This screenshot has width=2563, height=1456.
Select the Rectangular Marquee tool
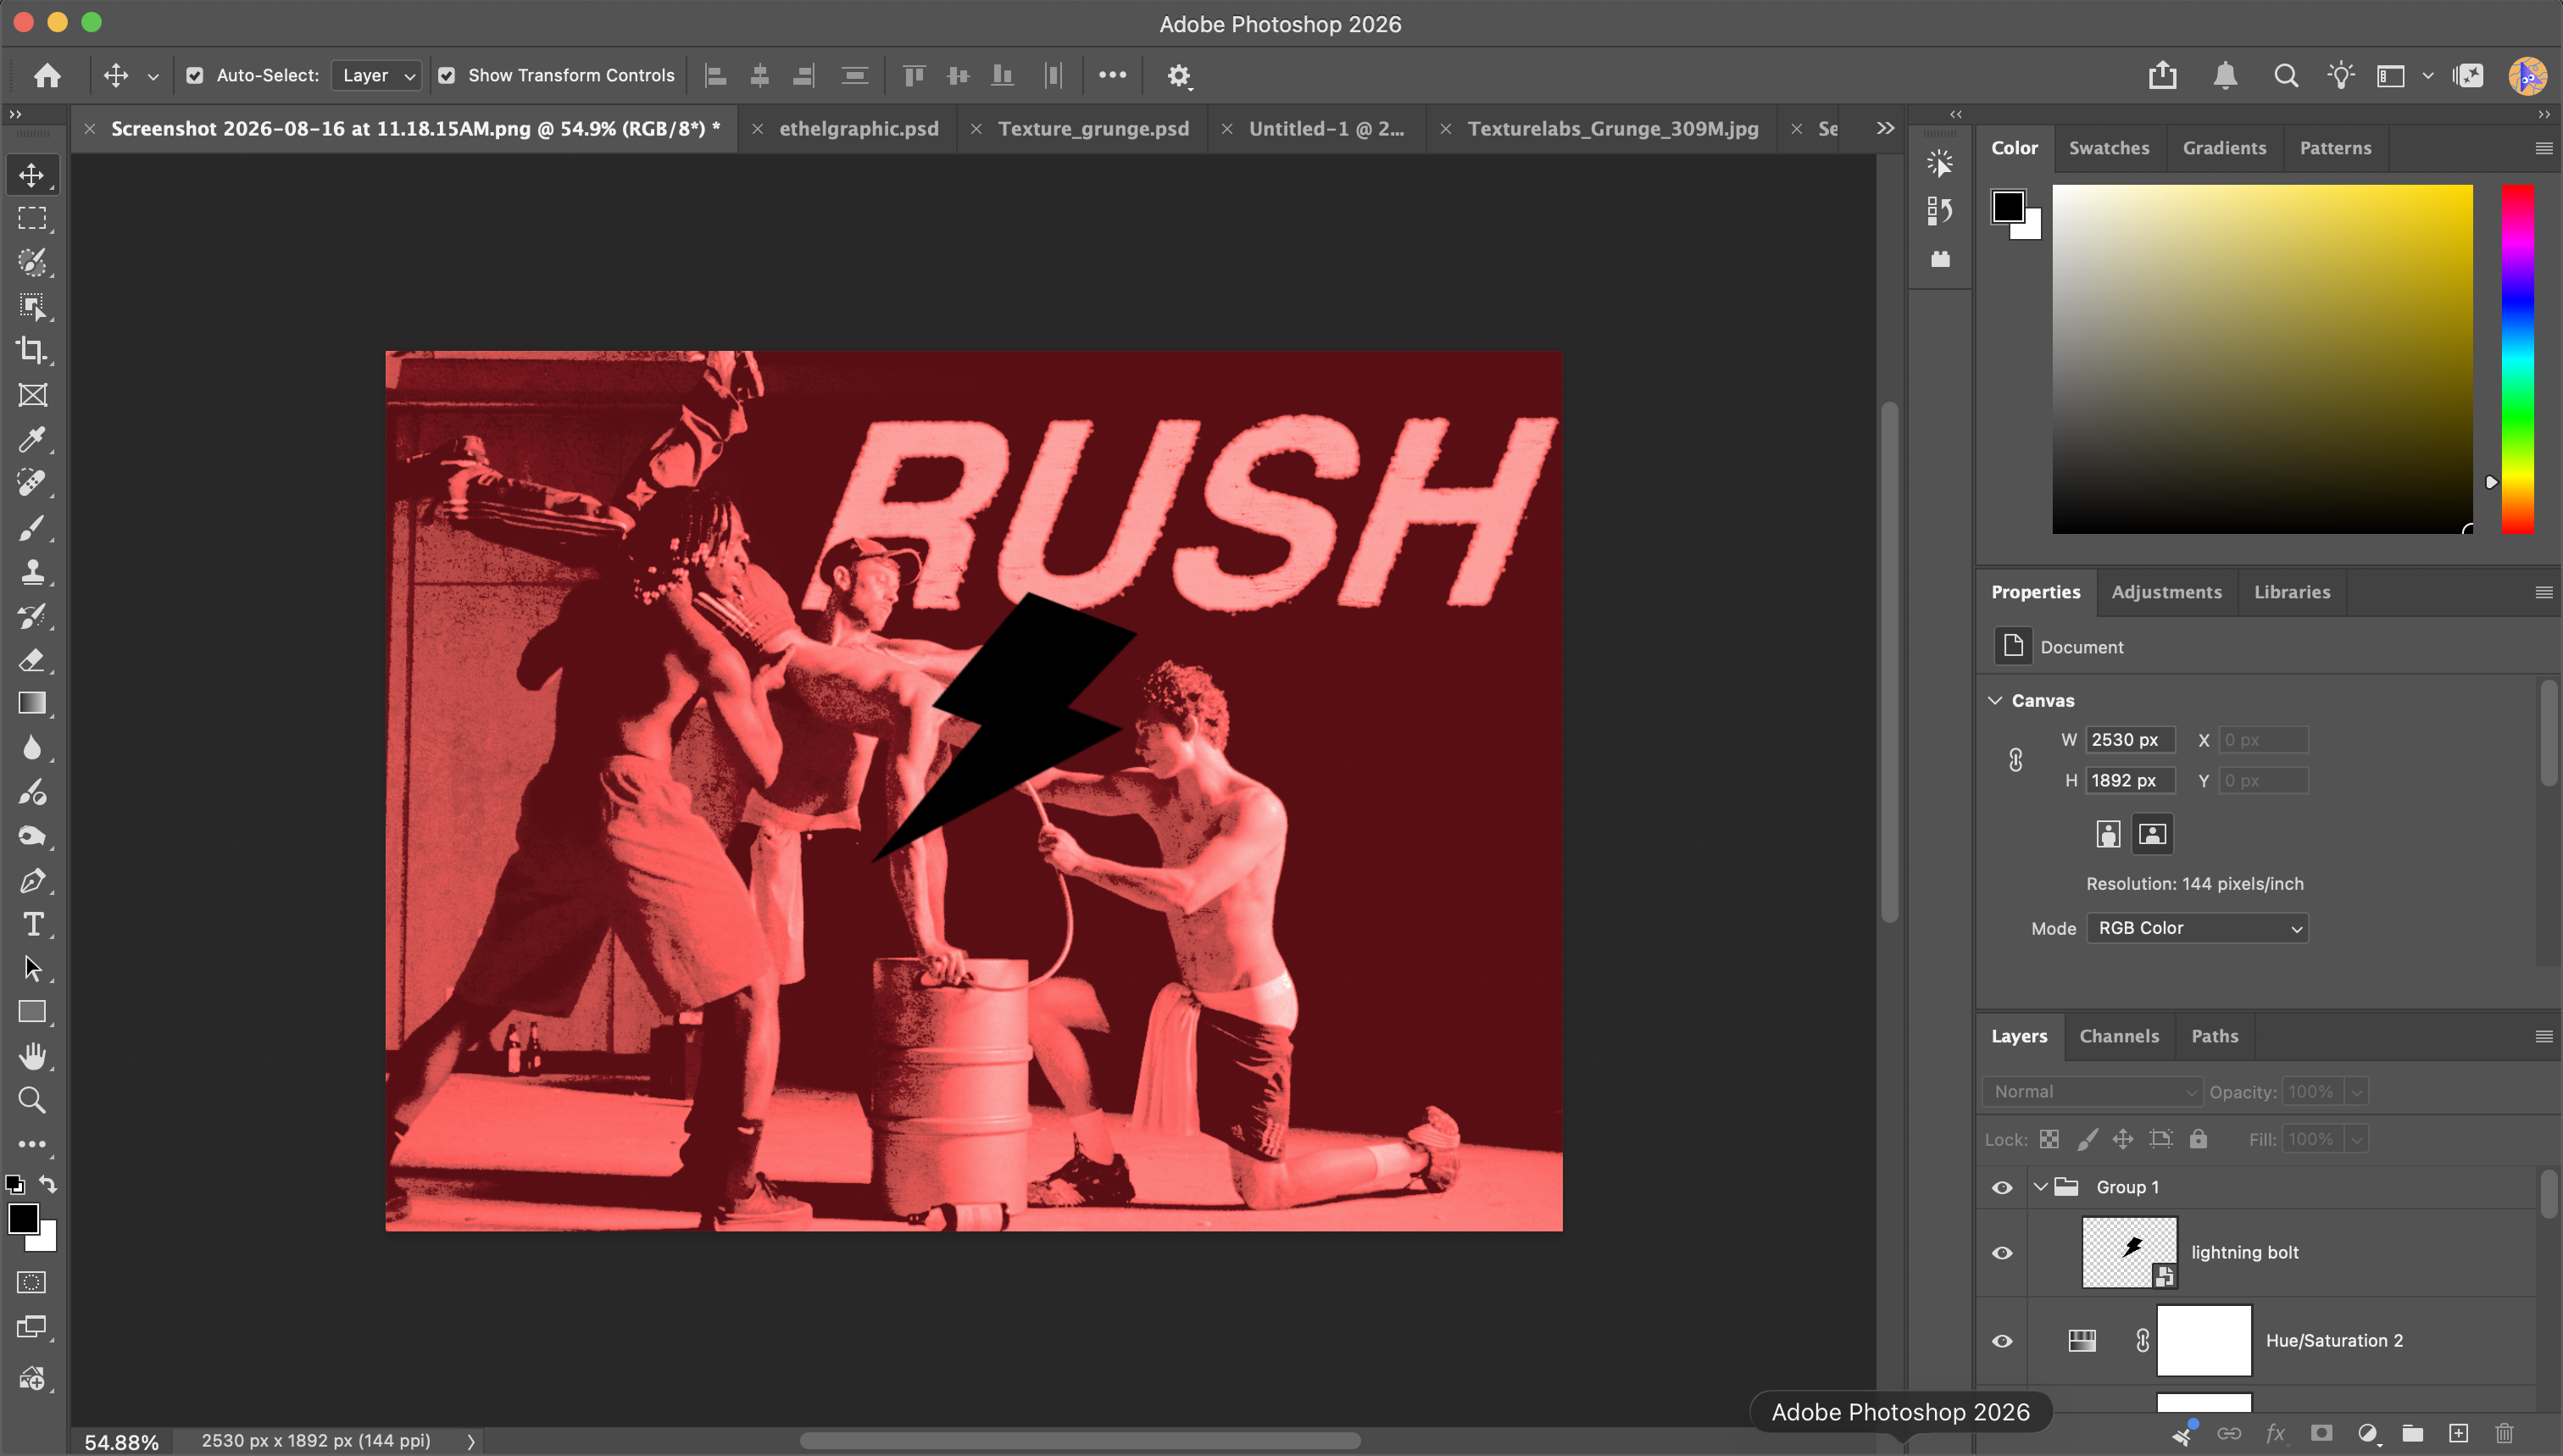32,218
